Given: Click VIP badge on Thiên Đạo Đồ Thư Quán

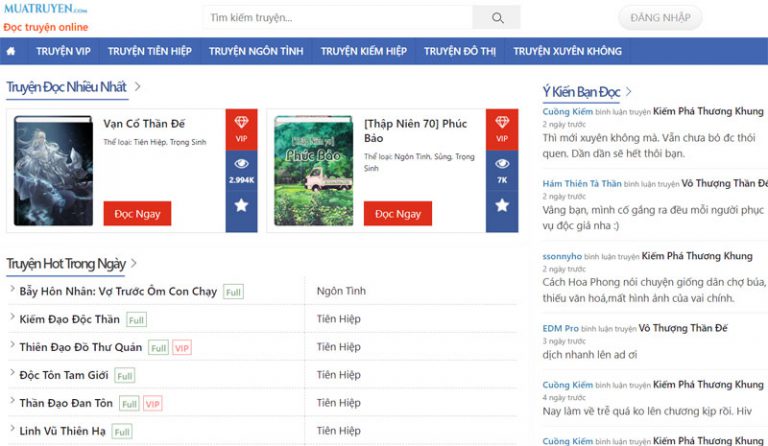Looking at the screenshot, I should coord(182,348).
